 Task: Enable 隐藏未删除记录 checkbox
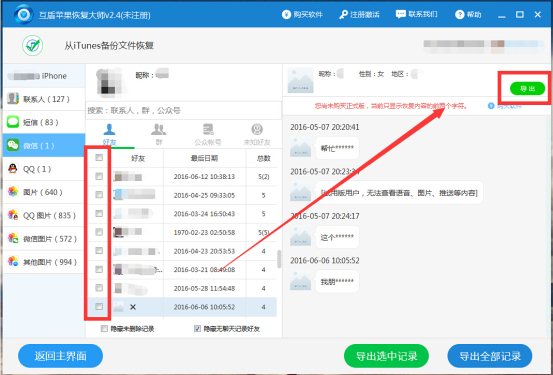click(104, 328)
